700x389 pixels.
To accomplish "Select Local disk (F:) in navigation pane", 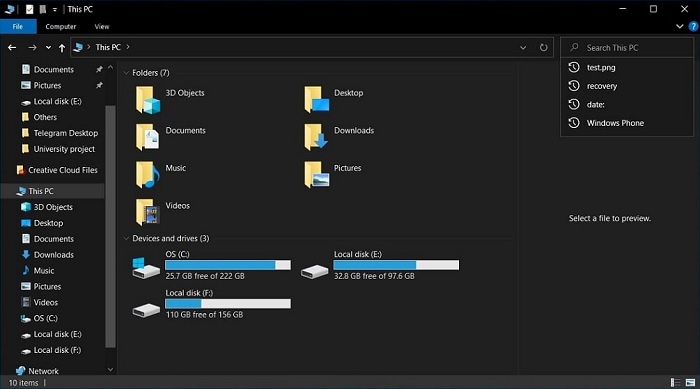I will tap(57, 350).
